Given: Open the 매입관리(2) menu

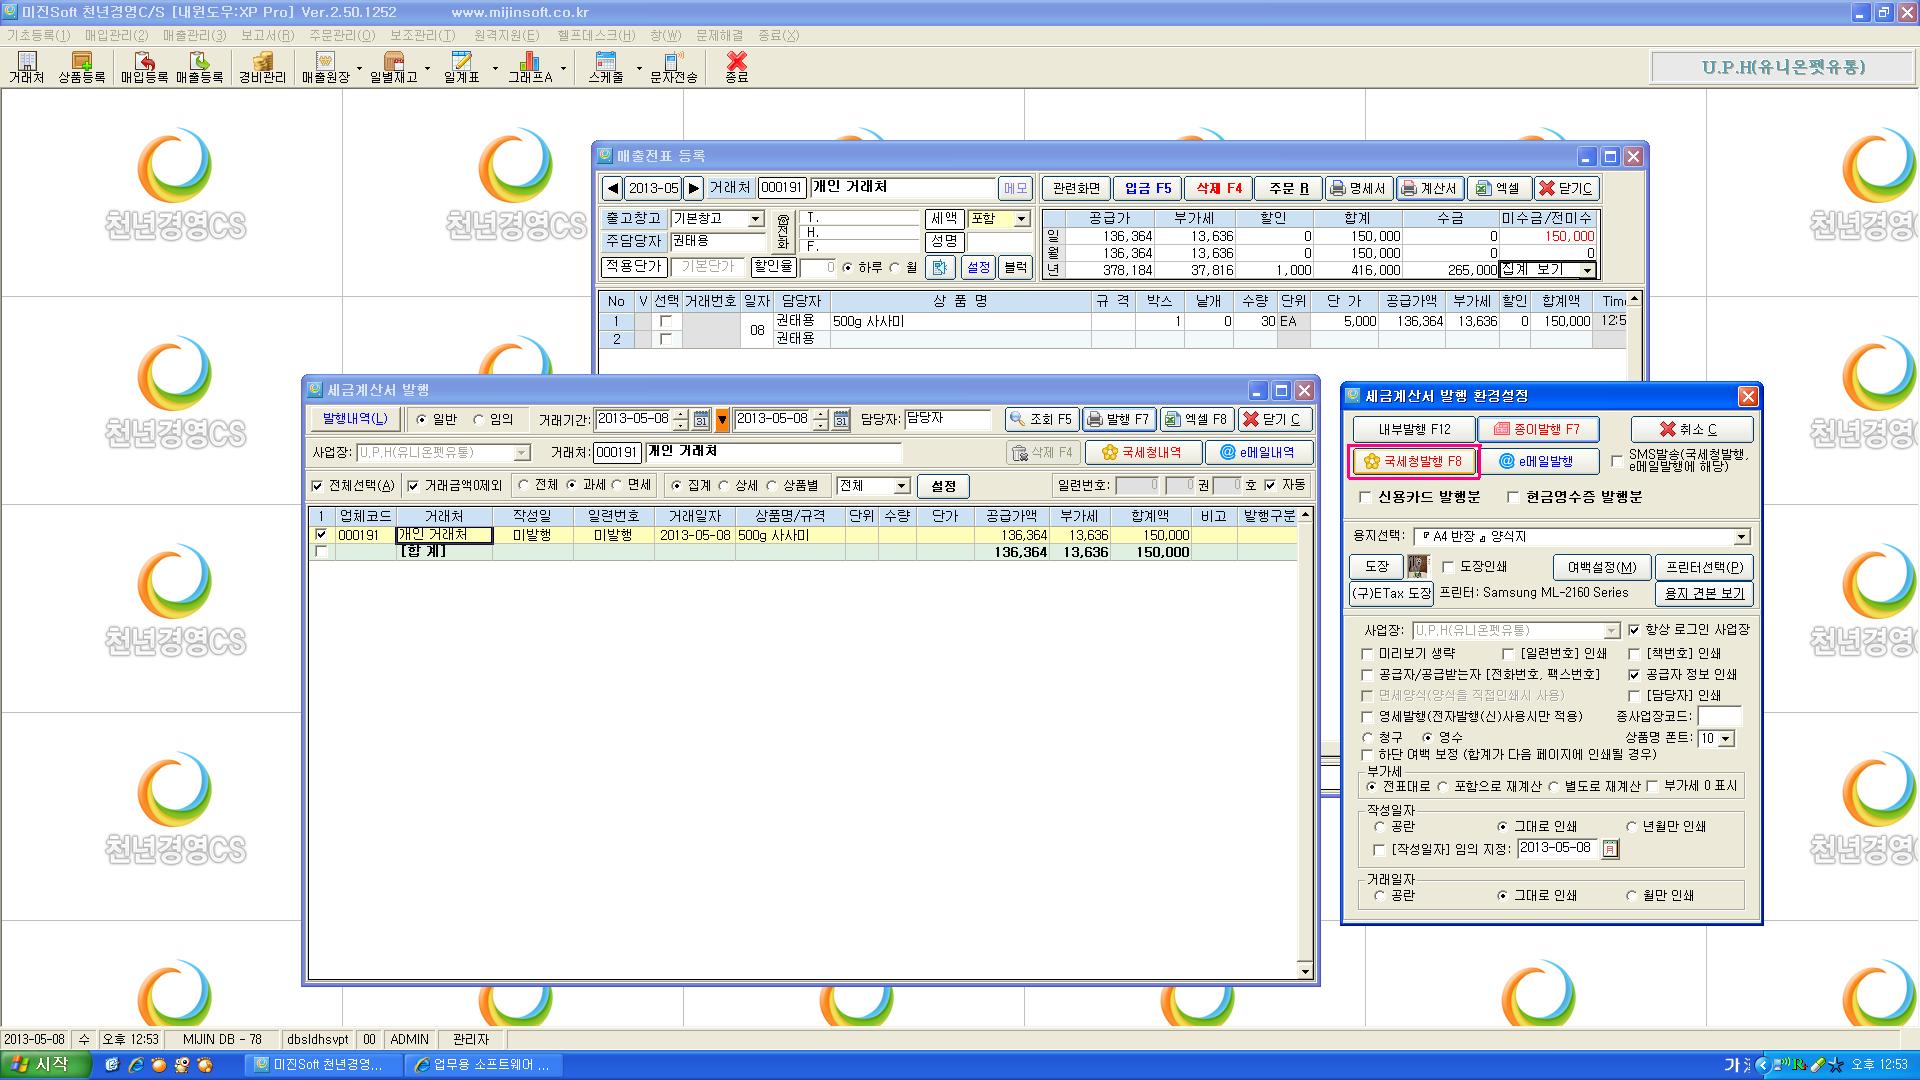Looking at the screenshot, I should point(116,35).
